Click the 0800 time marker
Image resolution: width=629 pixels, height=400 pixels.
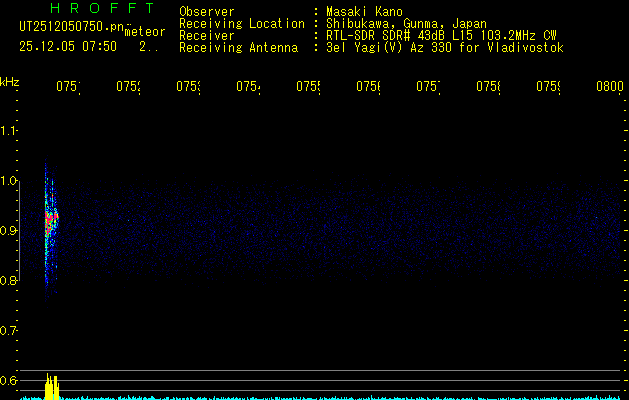610,86
